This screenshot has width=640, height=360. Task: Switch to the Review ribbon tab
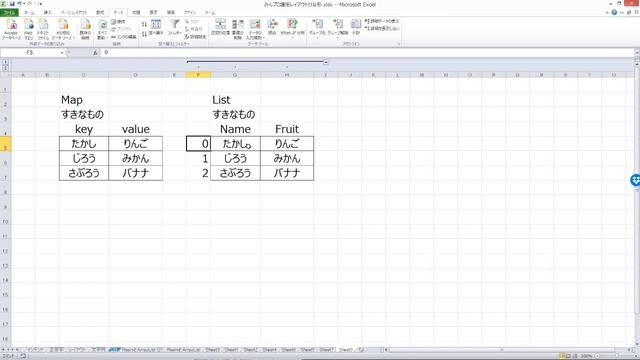pos(136,13)
